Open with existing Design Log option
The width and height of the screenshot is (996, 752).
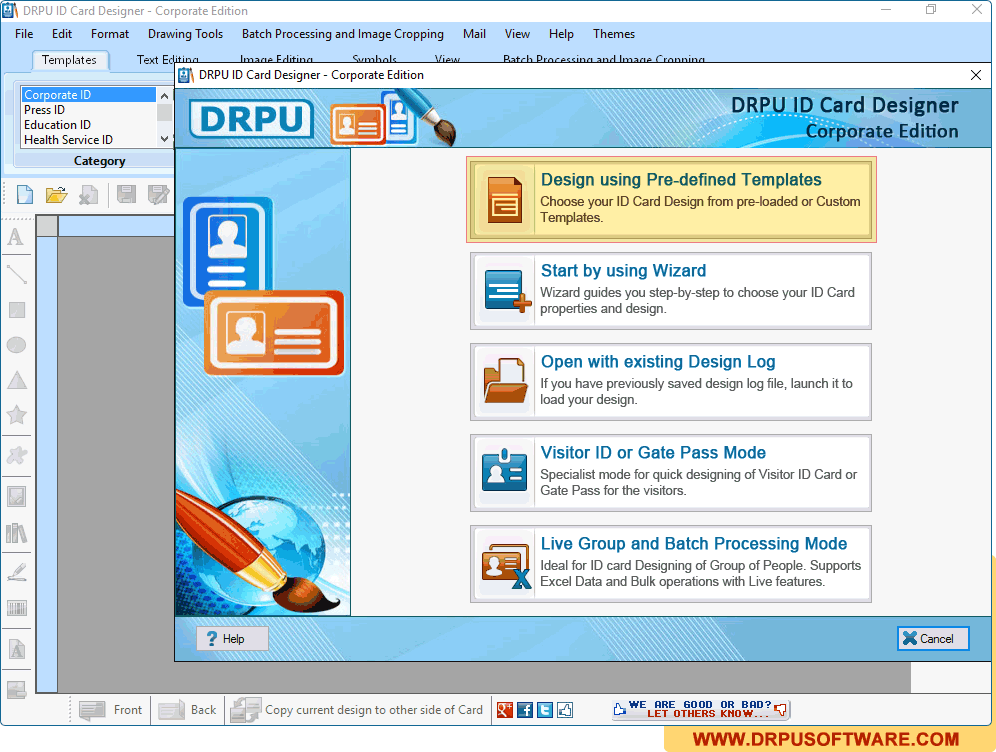[671, 382]
